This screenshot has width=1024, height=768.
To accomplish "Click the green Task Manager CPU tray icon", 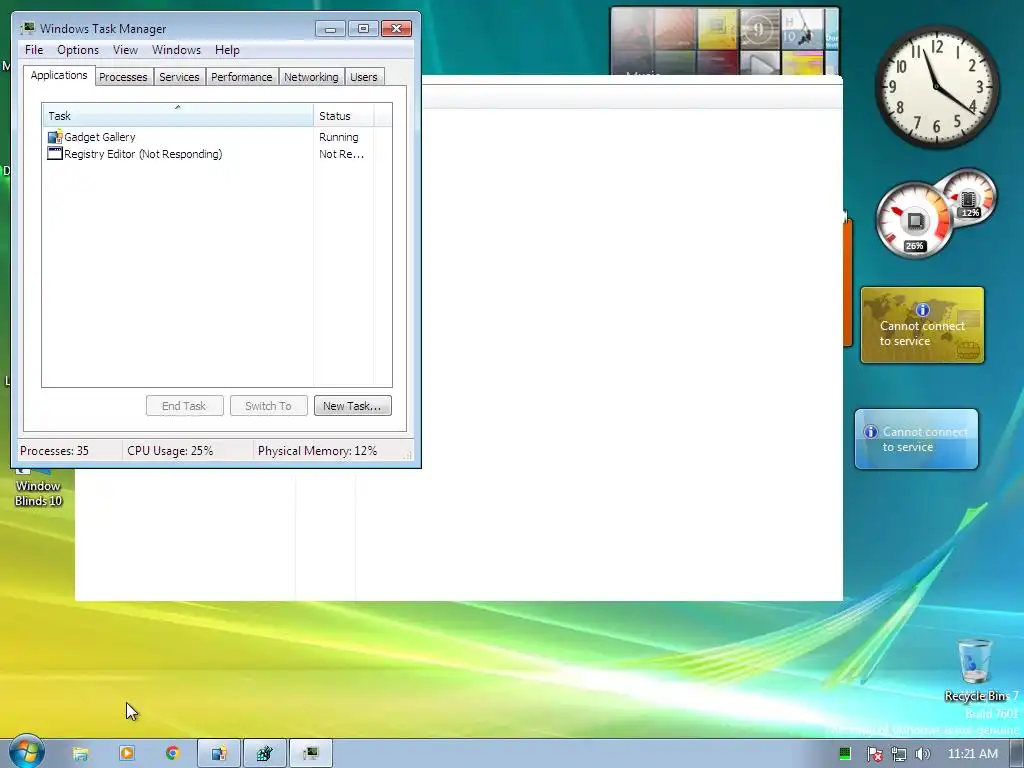I will tap(845, 754).
